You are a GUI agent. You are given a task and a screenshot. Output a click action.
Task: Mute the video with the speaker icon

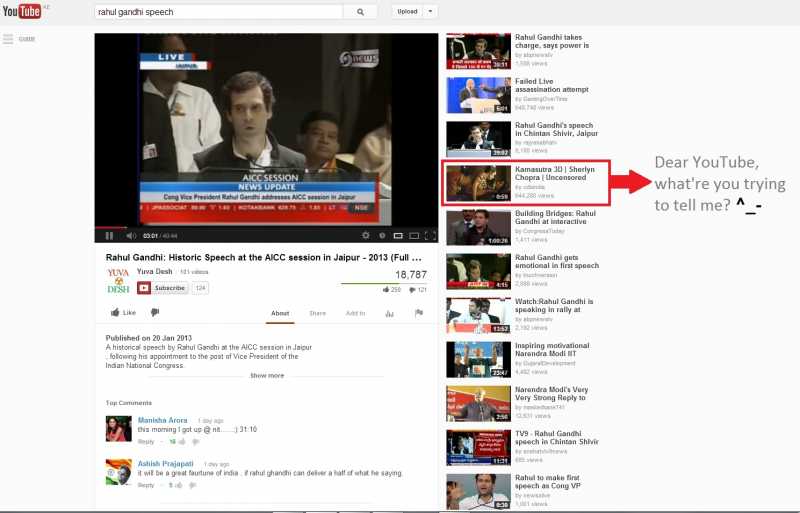(x=131, y=235)
